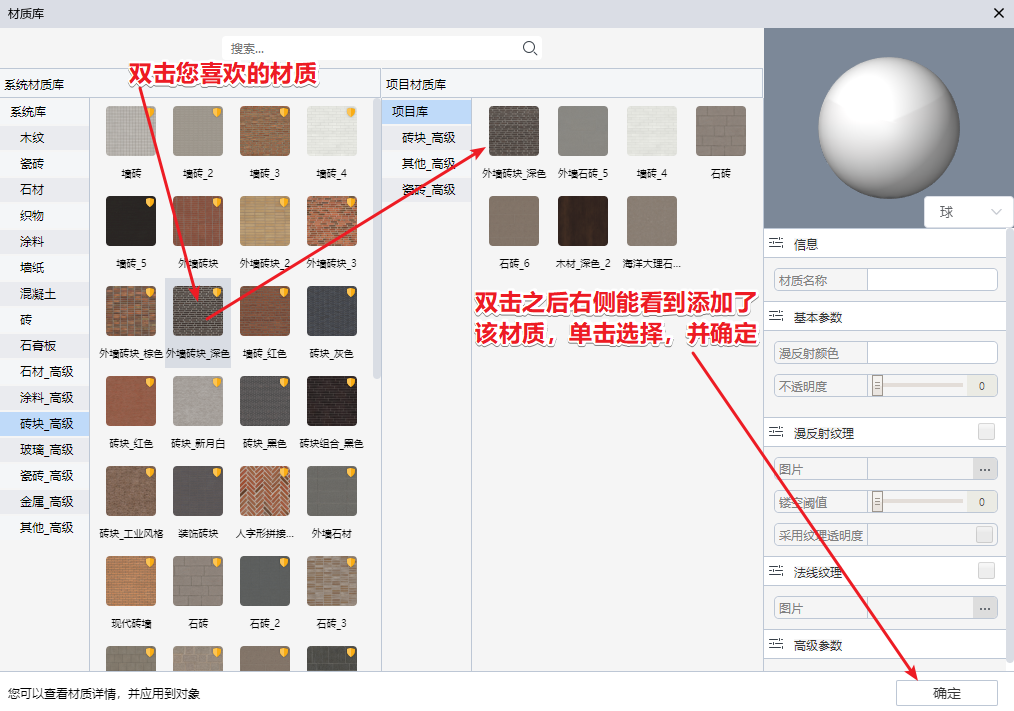Enable the 漫反射纹理 checkbox

pyautogui.click(x=986, y=432)
